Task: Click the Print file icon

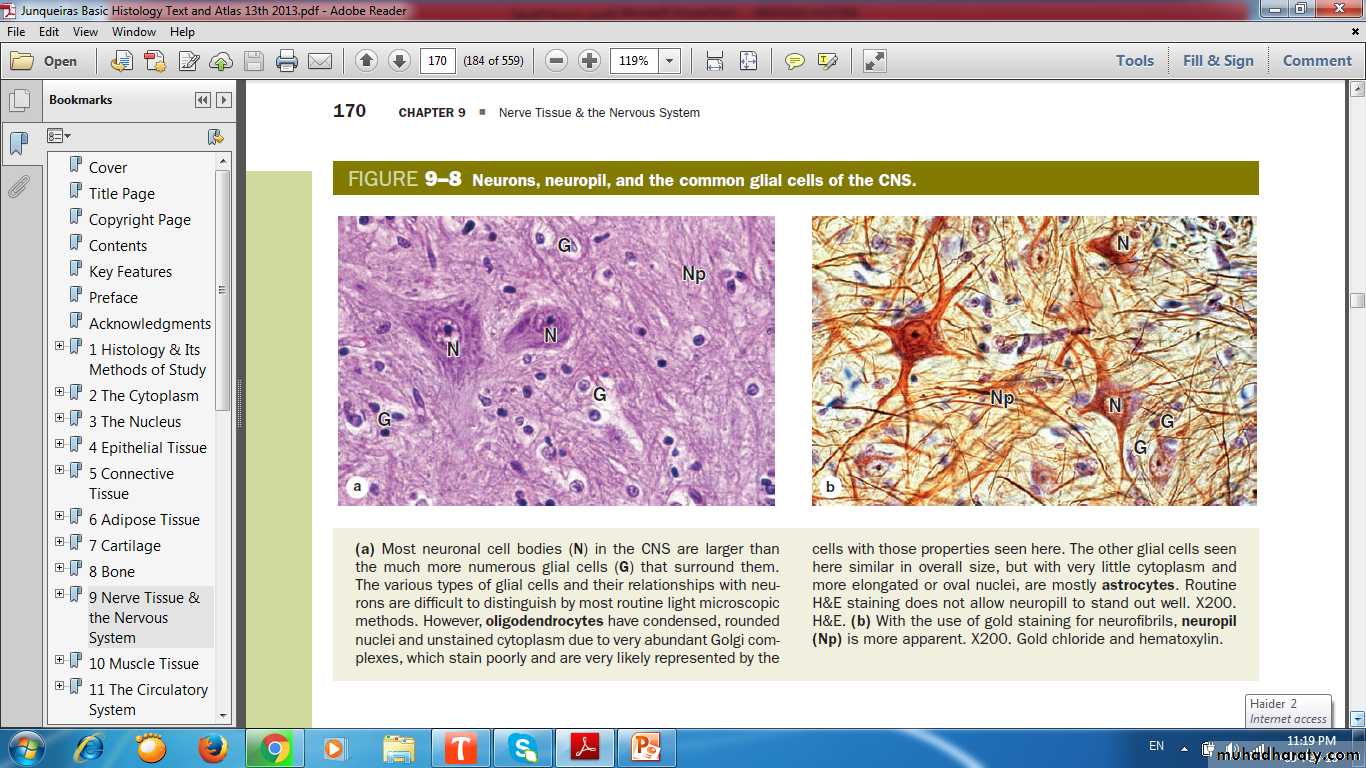Action: (287, 61)
